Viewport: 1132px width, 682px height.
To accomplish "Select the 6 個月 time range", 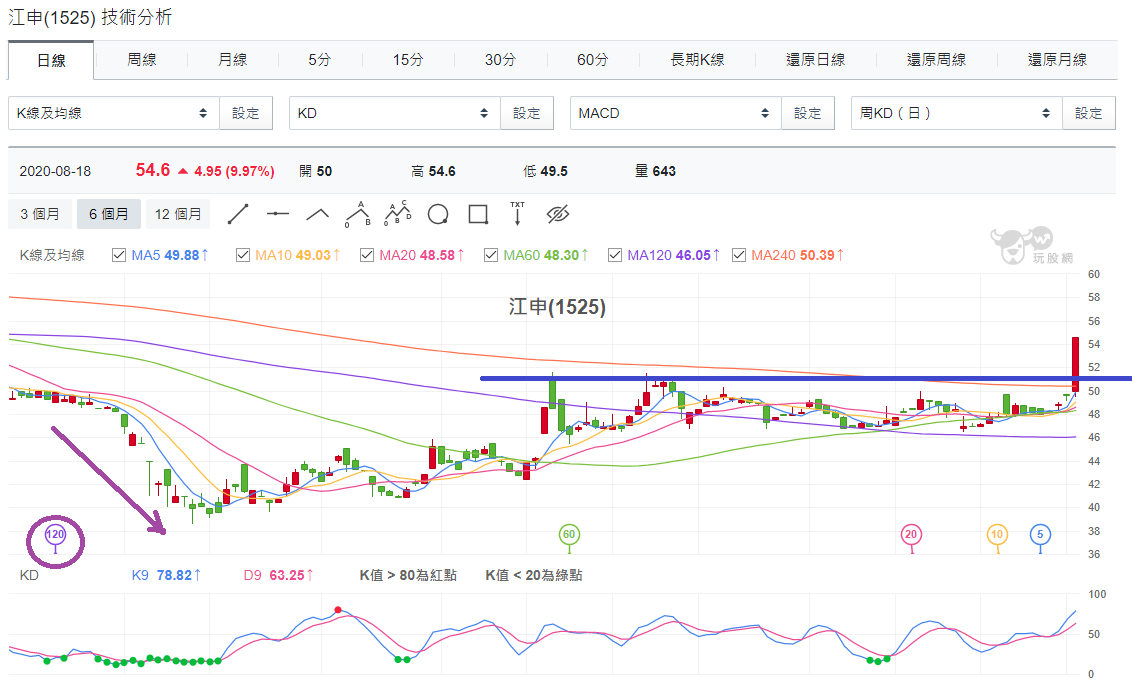I will click(x=109, y=214).
